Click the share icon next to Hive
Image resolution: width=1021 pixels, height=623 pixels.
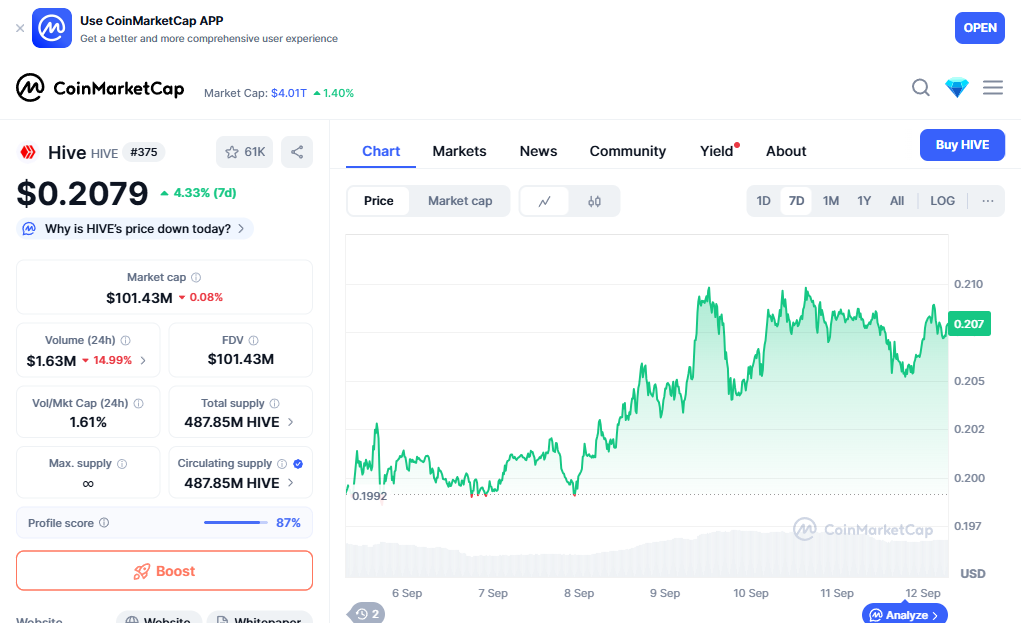297,152
